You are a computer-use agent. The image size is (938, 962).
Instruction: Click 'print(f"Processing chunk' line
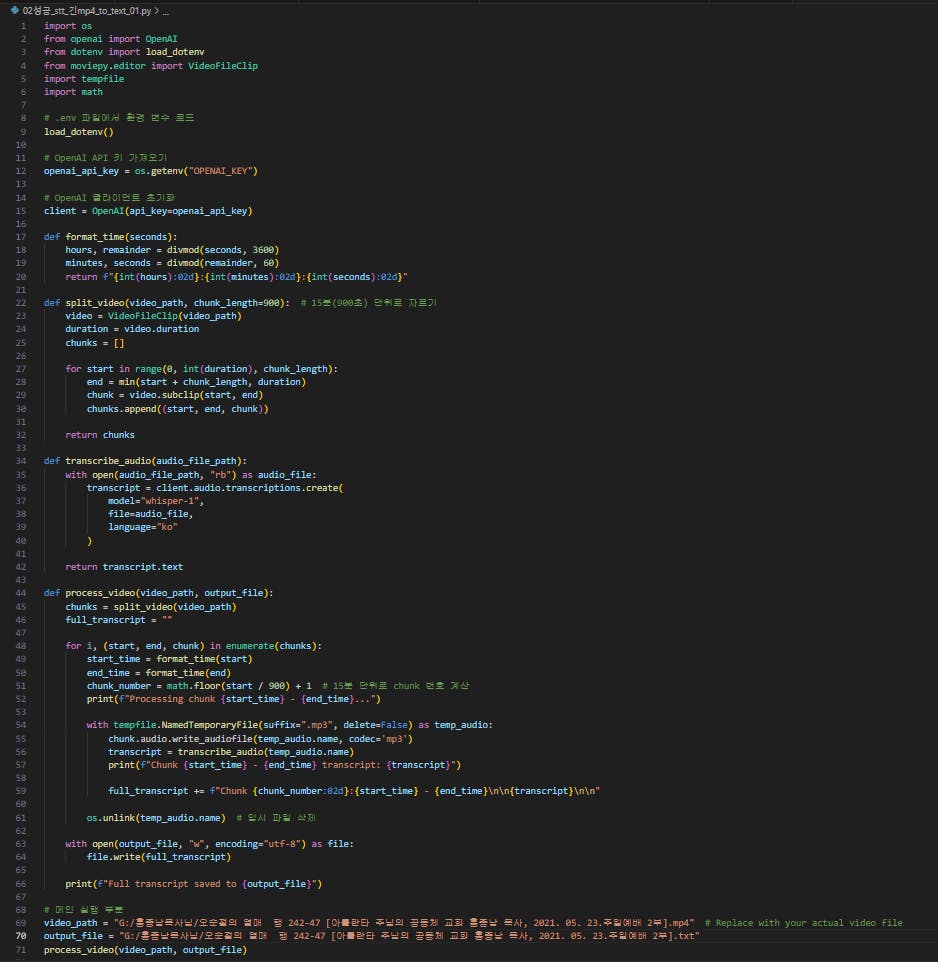pos(234,699)
